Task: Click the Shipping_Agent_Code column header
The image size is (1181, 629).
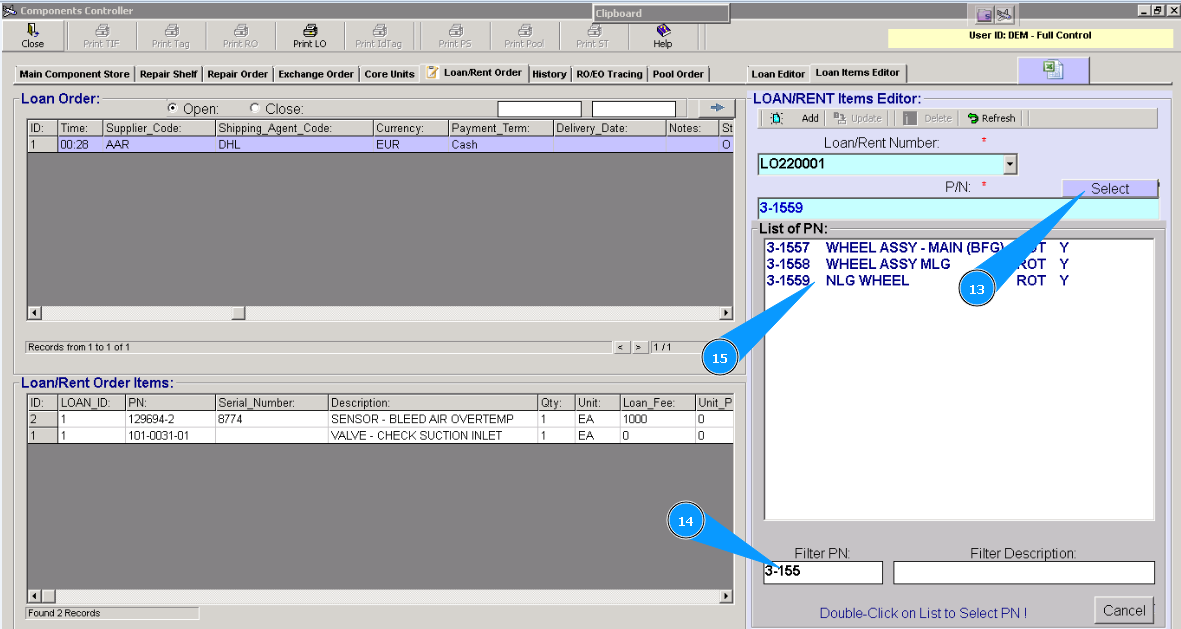Action: (294, 128)
